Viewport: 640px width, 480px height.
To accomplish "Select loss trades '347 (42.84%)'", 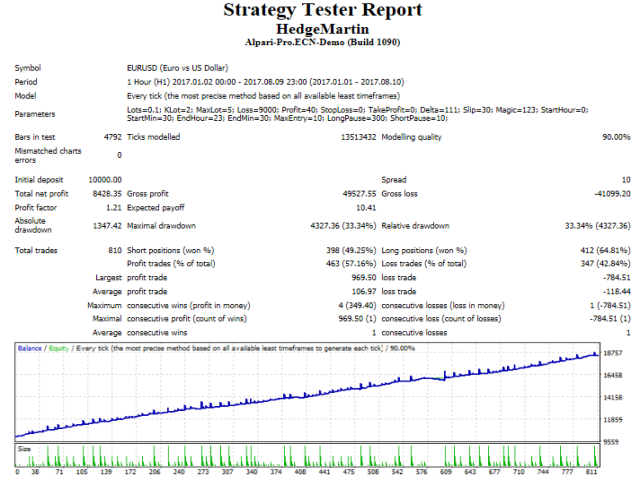I will pos(605,263).
